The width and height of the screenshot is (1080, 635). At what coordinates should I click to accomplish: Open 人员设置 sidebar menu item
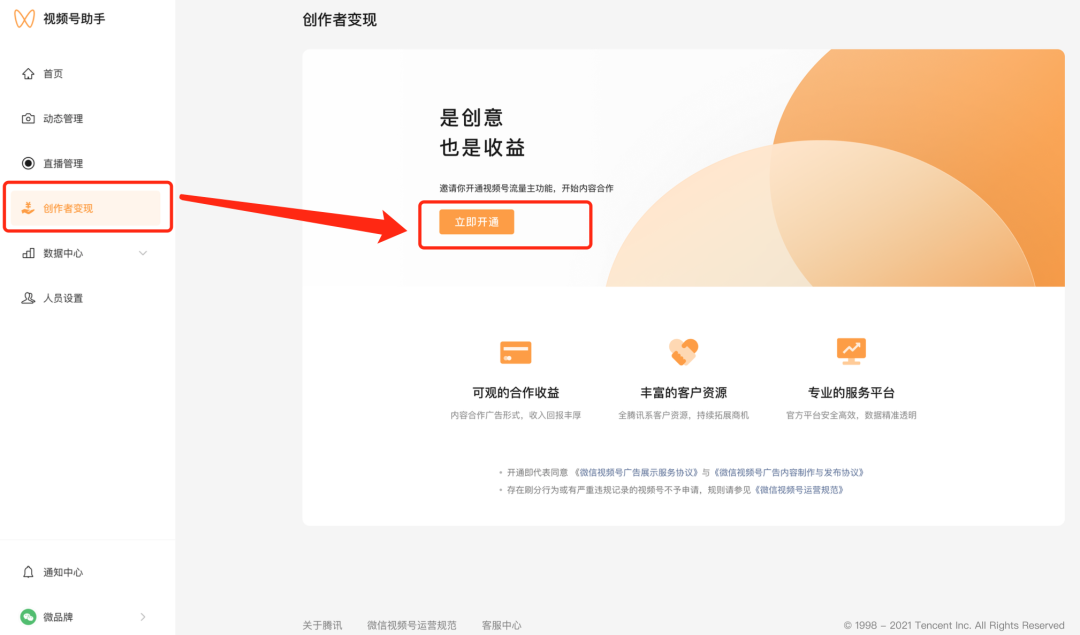coord(63,299)
